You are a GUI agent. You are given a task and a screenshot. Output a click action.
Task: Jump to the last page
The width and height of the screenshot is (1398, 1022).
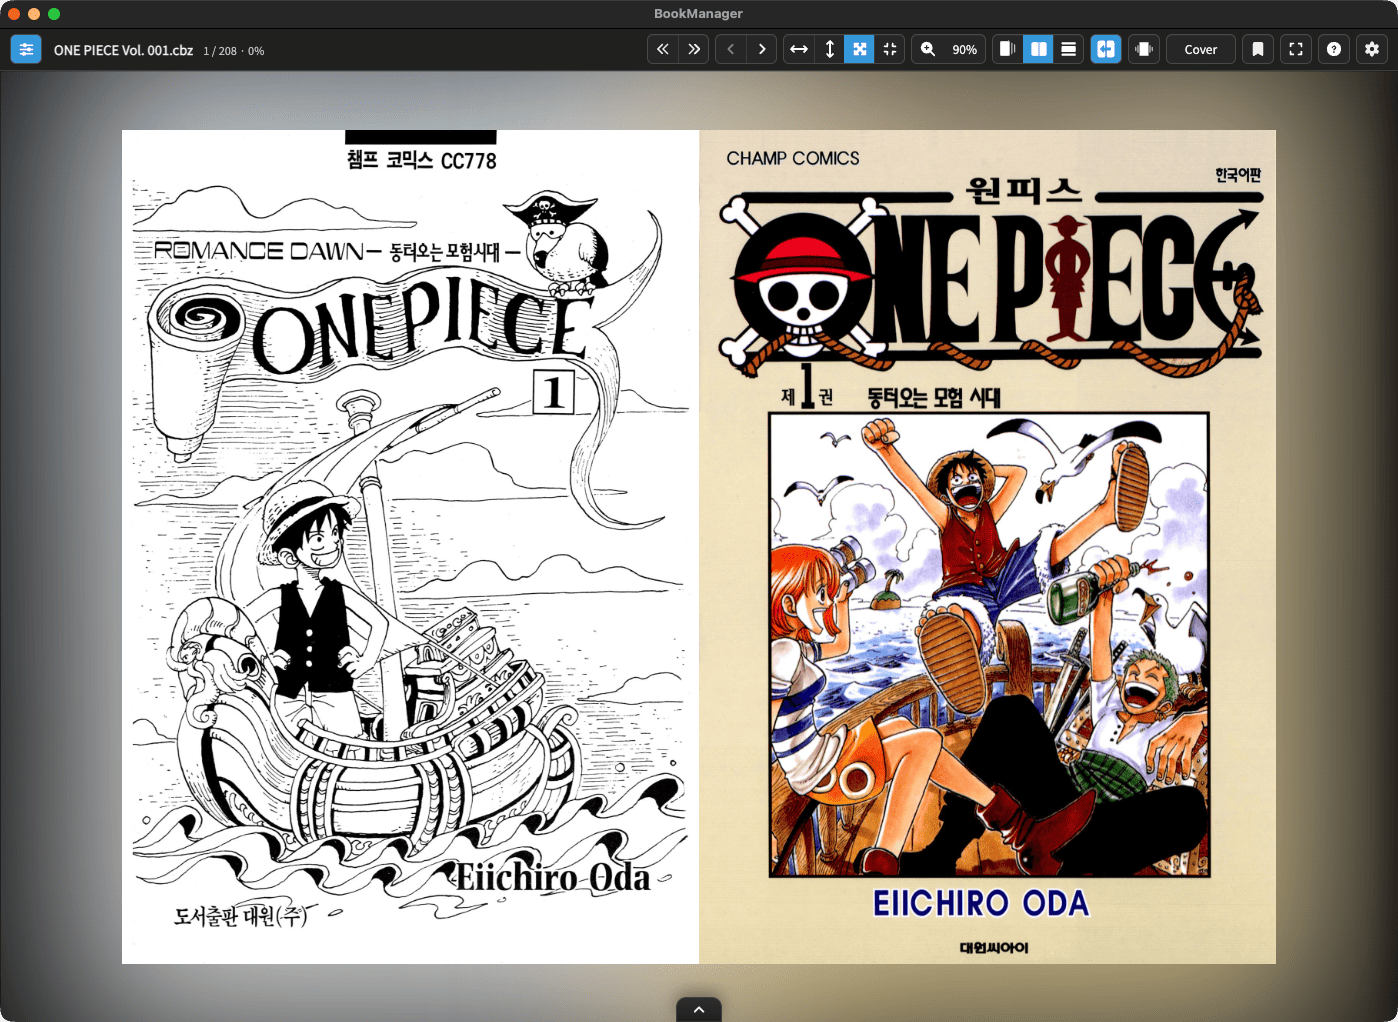pyautogui.click(x=694, y=49)
